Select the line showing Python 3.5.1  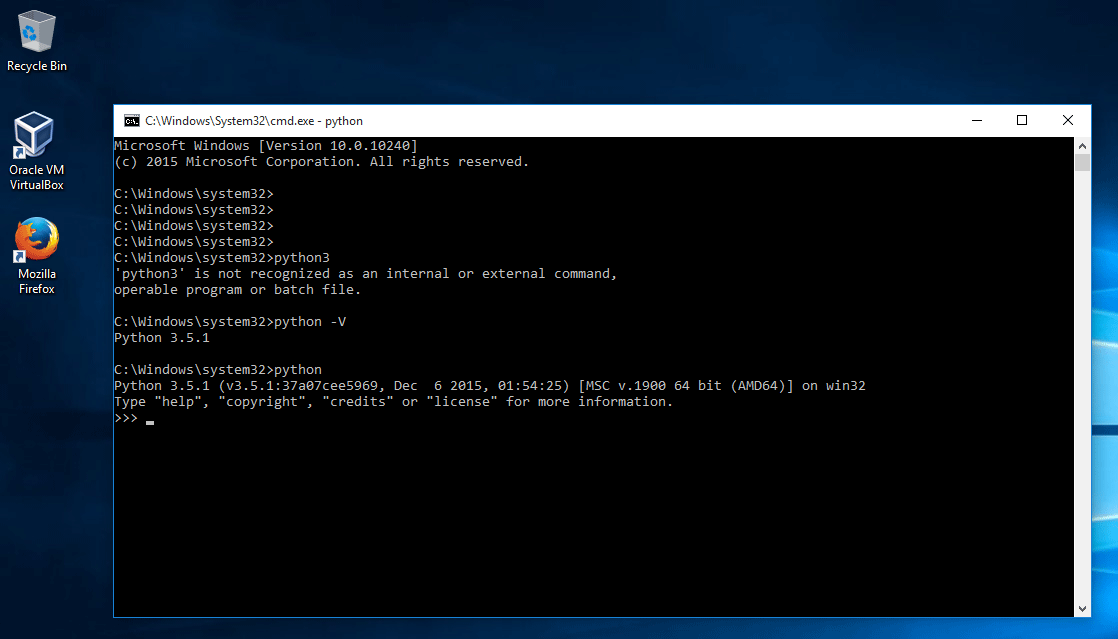(164, 337)
